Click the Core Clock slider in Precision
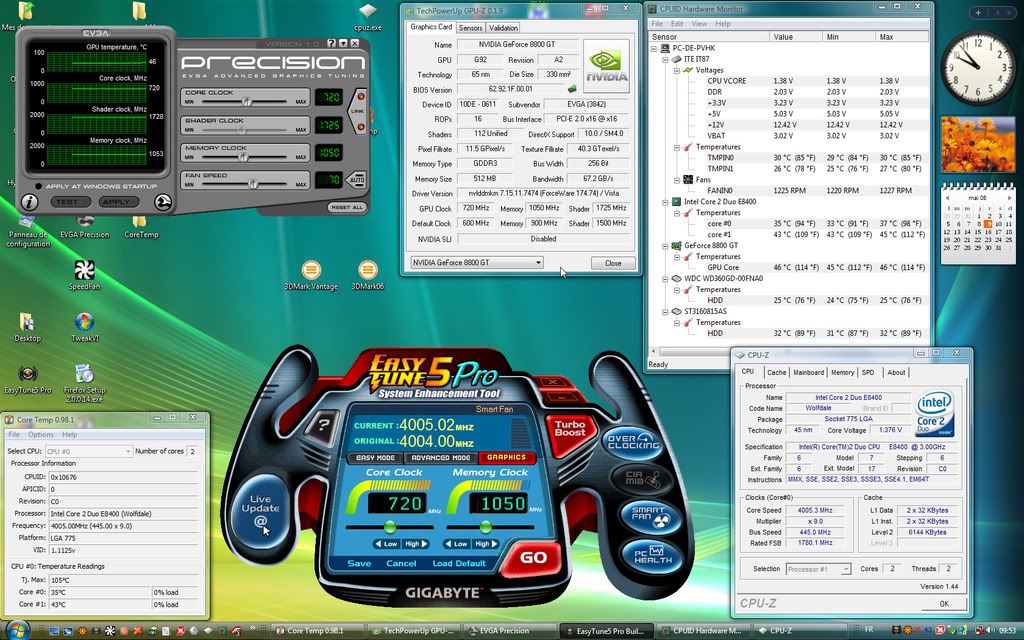The height and width of the screenshot is (640, 1024). coord(245,101)
